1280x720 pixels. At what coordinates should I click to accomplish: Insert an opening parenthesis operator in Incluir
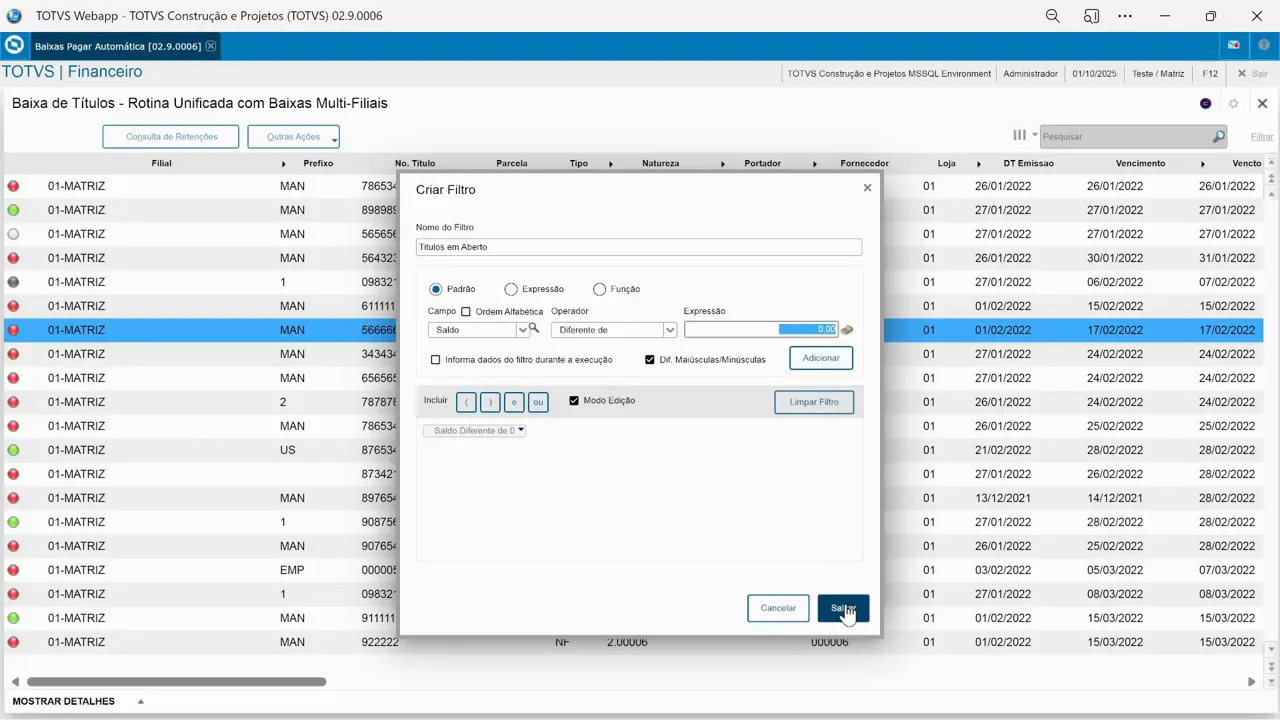[x=465, y=401]
